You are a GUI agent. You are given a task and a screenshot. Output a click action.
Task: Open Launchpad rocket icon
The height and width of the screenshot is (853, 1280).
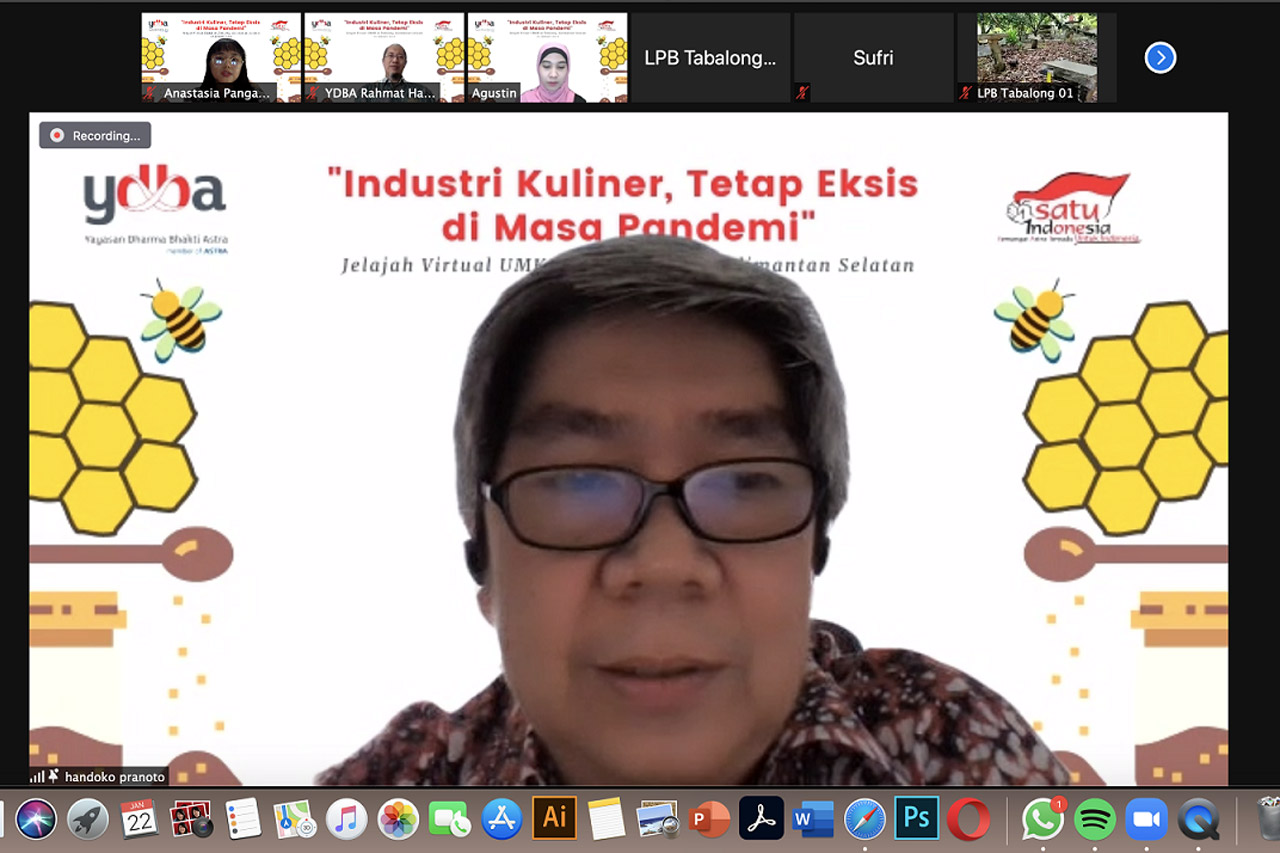[x=88, y=820]
